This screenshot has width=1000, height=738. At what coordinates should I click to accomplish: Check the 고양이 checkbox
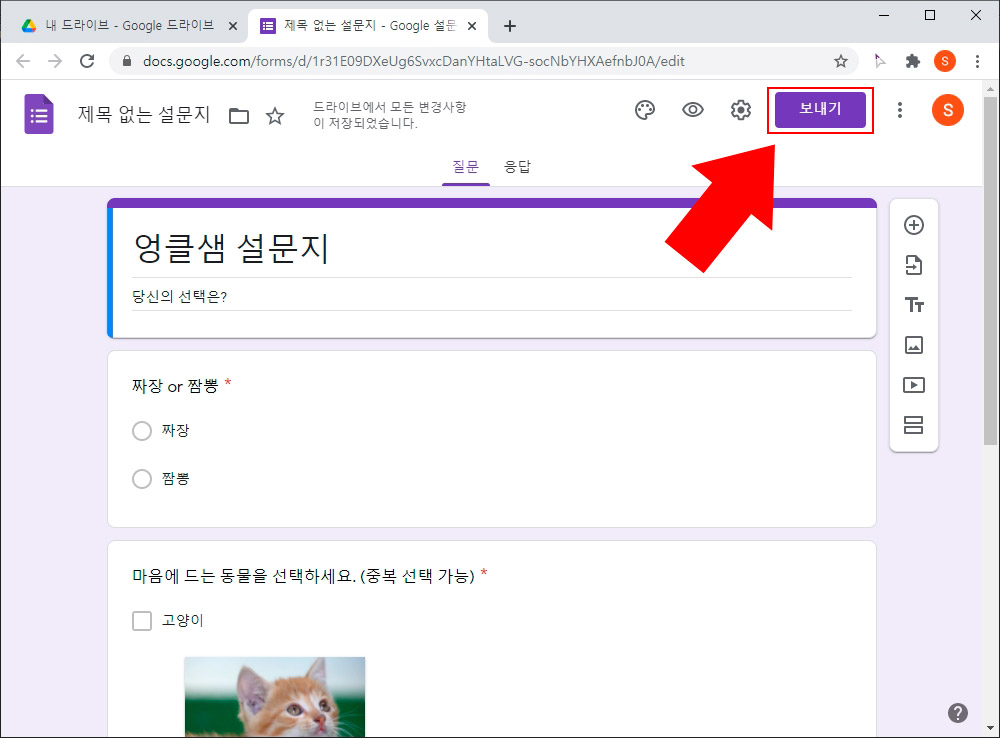pyautogui.click(x=141, y=620)
